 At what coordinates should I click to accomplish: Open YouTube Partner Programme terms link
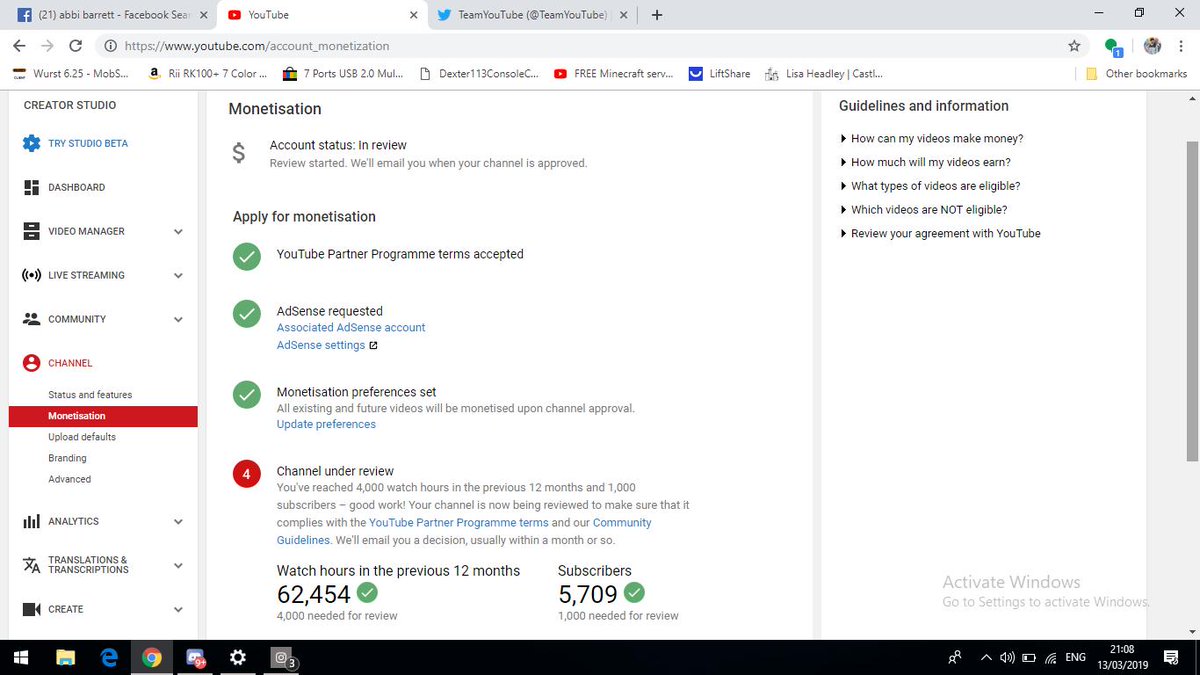tap(459, 522)
